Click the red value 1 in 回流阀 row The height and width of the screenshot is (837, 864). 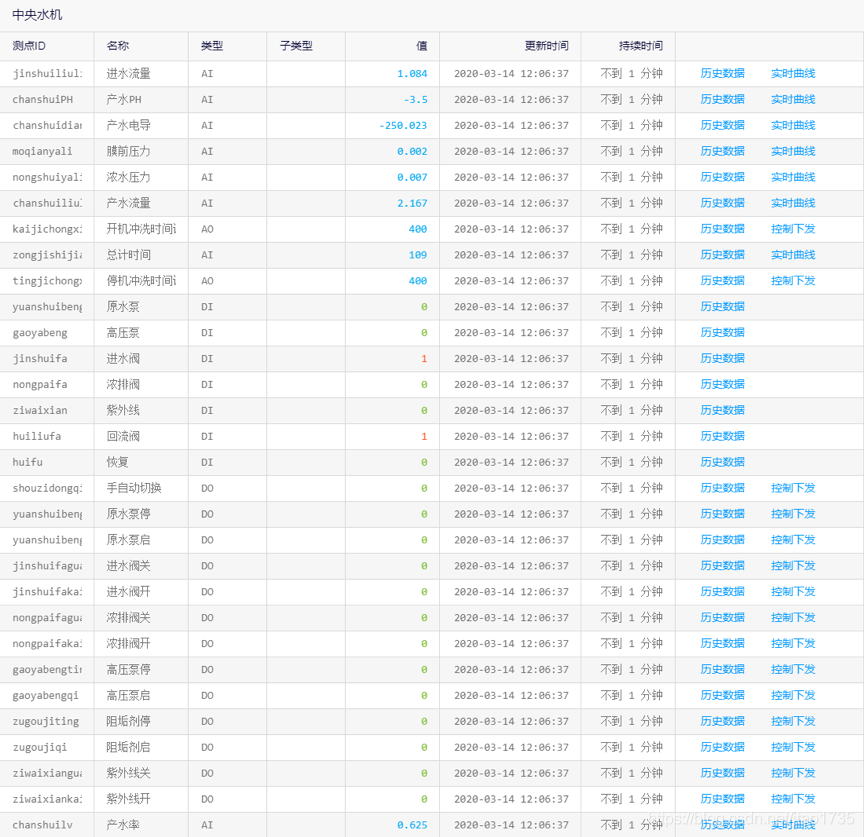click(x=424, y=436)
